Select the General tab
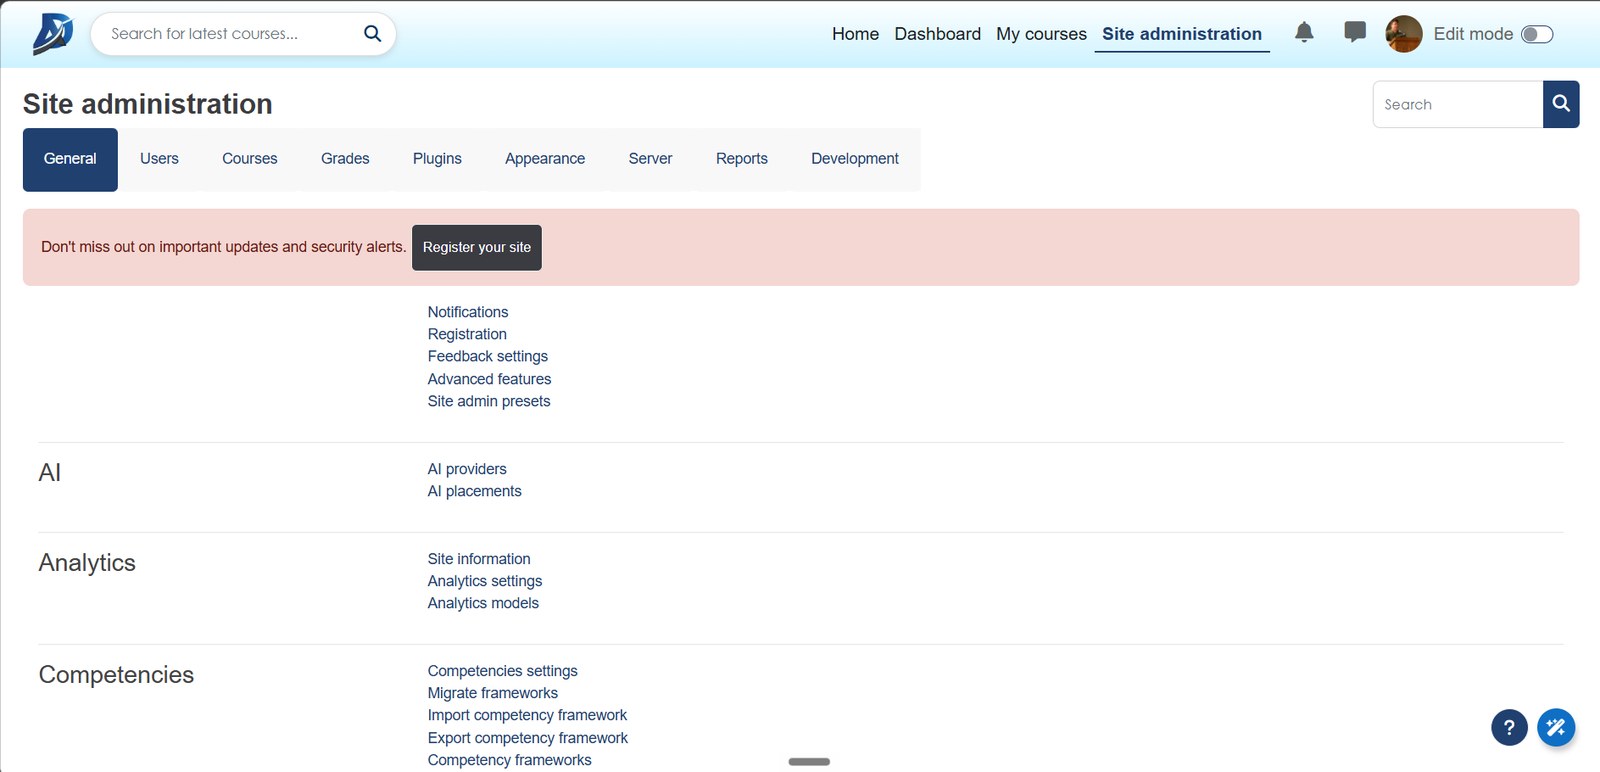This screenshot has height=772, width=1600. pyautogui.click(x=70, y=159)
